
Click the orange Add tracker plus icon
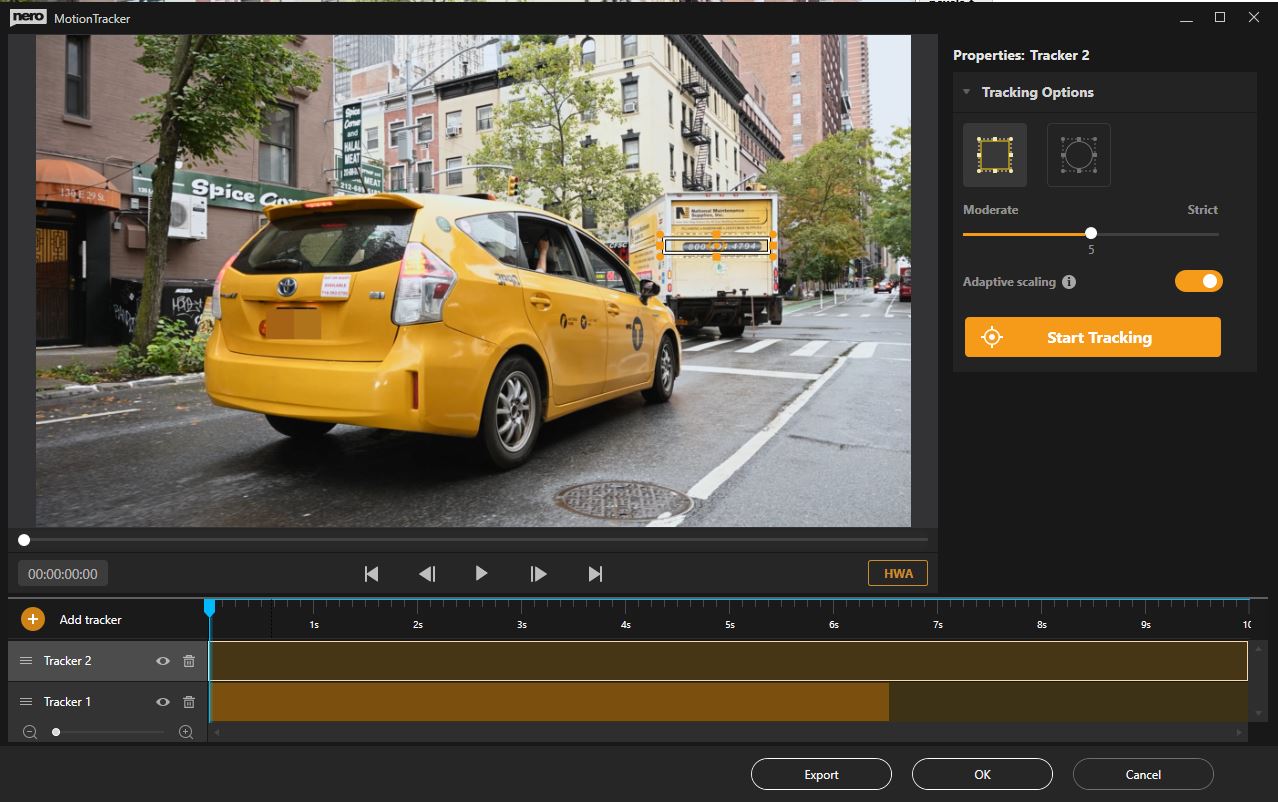(x=33, y=619)
